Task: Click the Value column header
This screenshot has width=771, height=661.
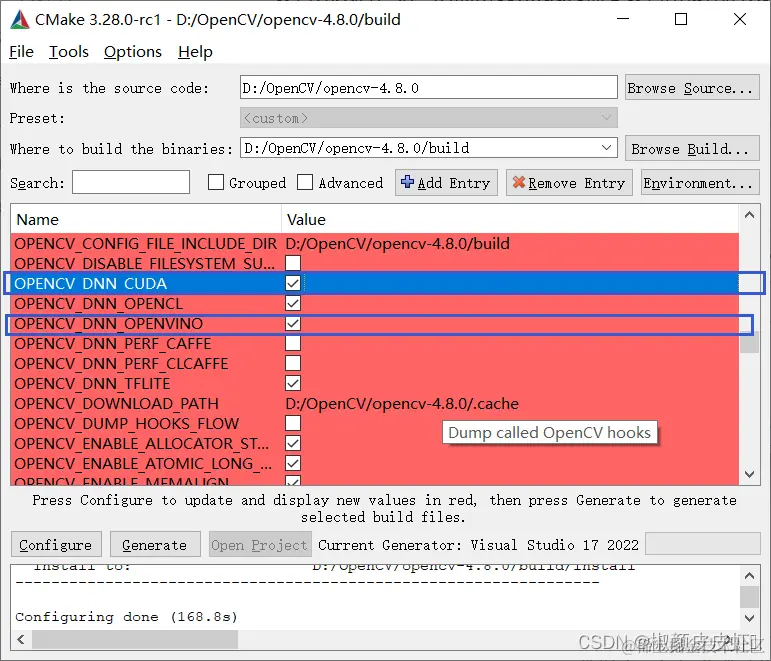Action: pyautogui.click(x=510, y=219)
